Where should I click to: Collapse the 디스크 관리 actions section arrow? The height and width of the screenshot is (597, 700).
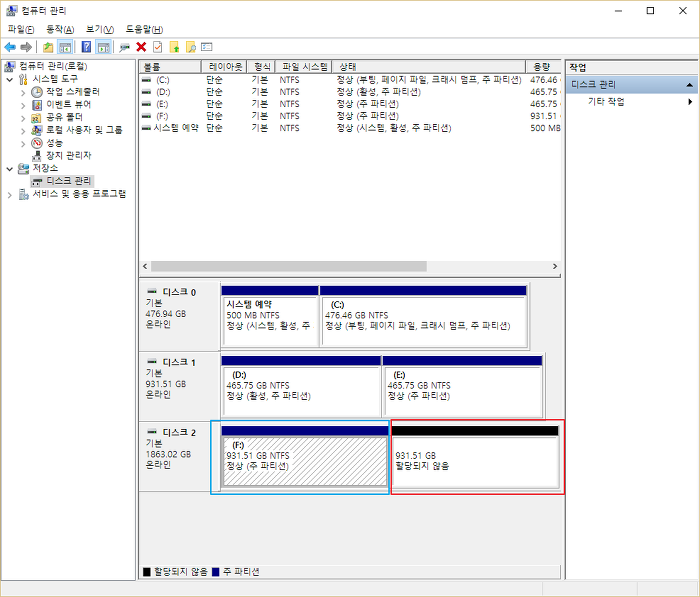pos(689,85)
